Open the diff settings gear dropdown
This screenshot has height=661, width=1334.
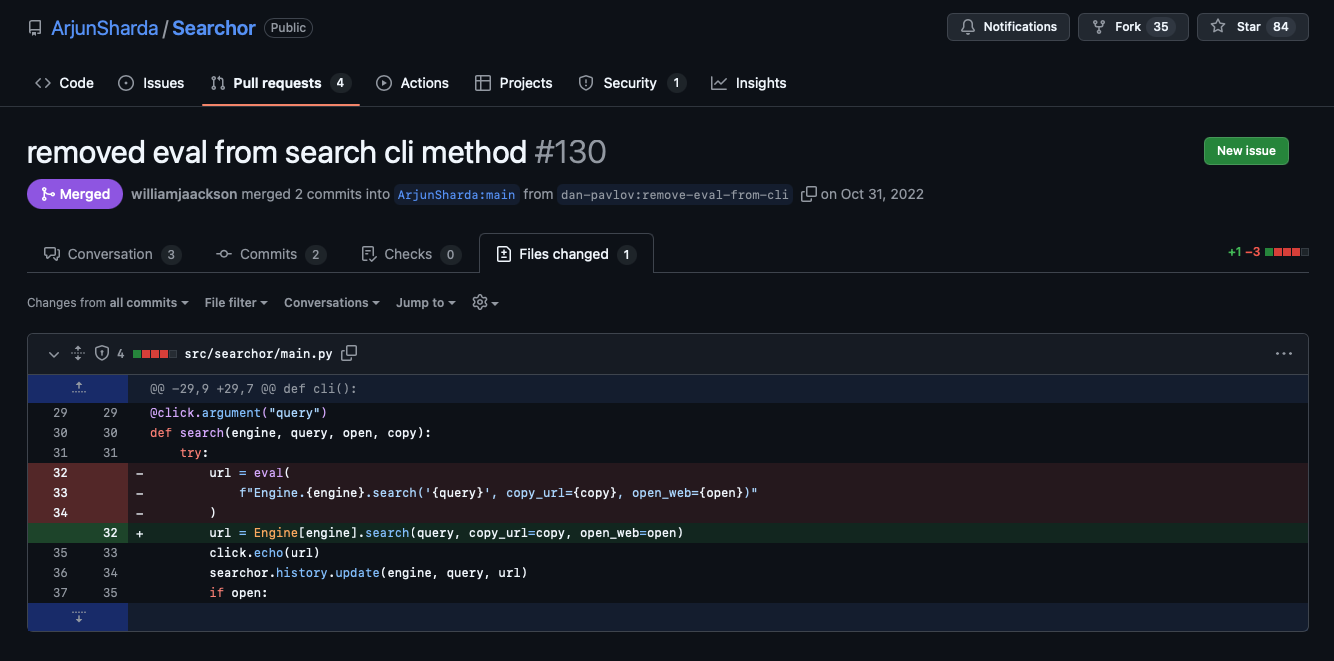(x=485, y=303)
